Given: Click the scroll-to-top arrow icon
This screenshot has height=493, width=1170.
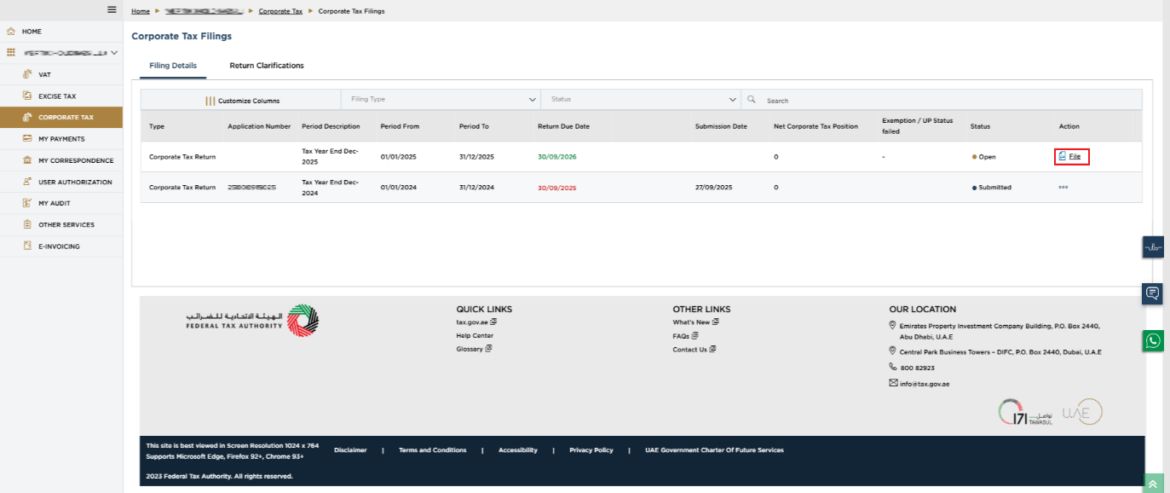Looking at the screenshot, I should pos(1153,483).
